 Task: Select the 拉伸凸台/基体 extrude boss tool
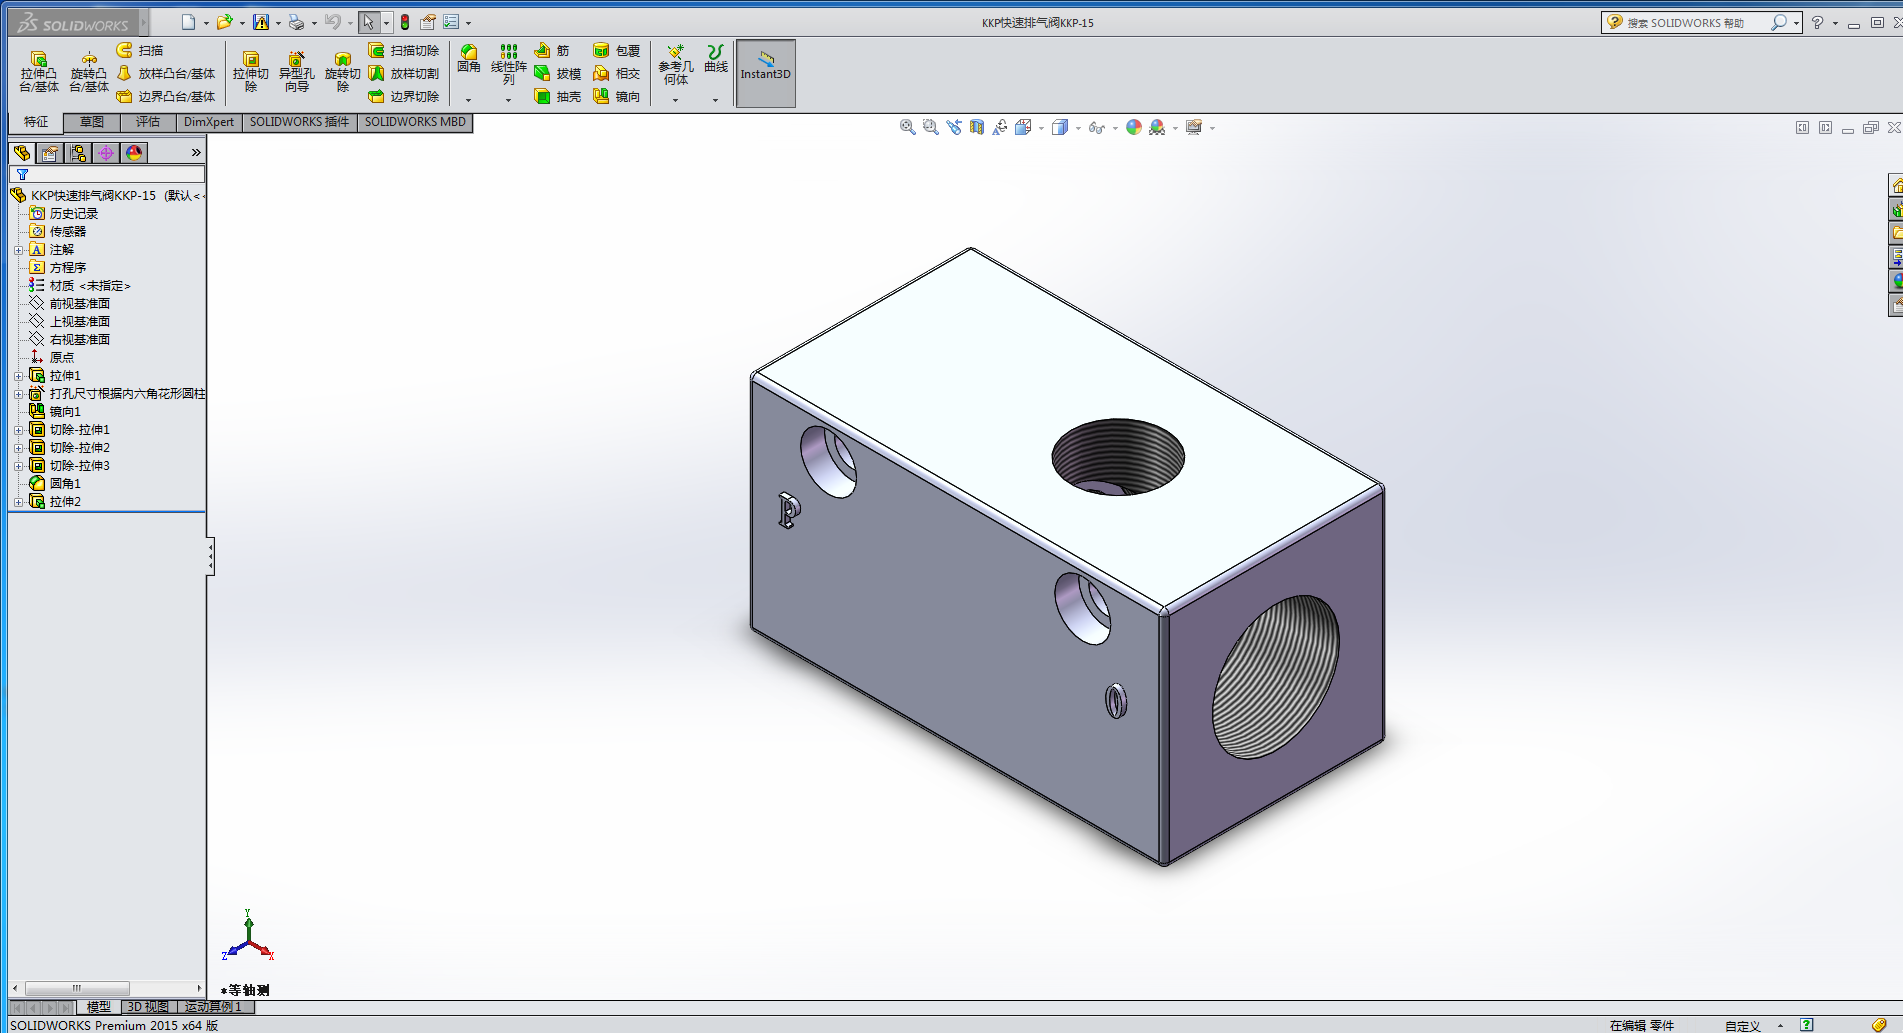39,72
